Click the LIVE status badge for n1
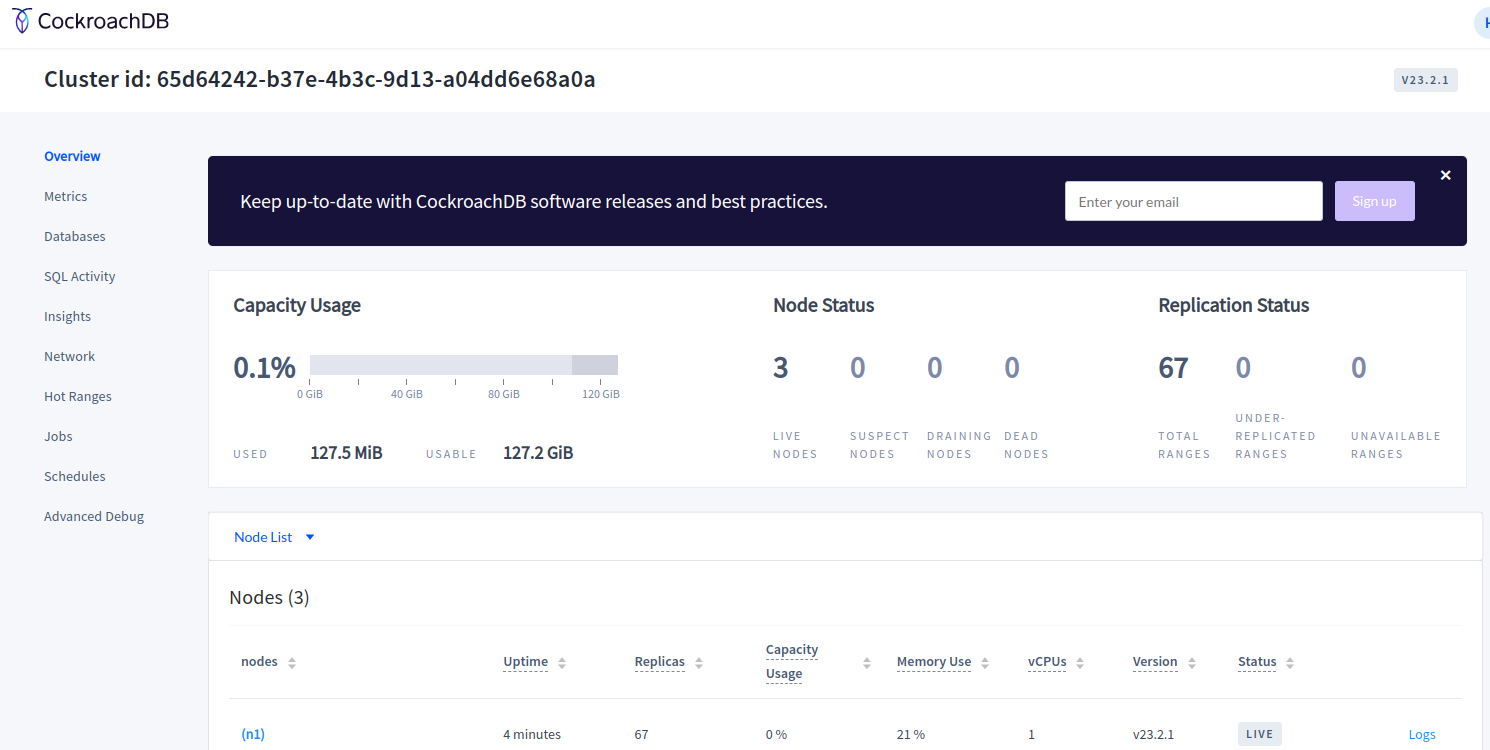 click(1260, 734)
